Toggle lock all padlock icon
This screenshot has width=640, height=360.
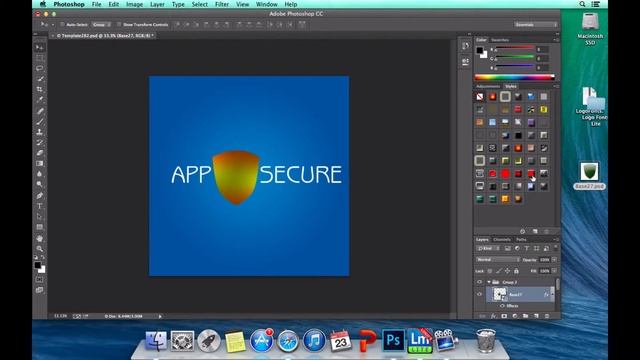pyautogui.click(x=516, y=271)
